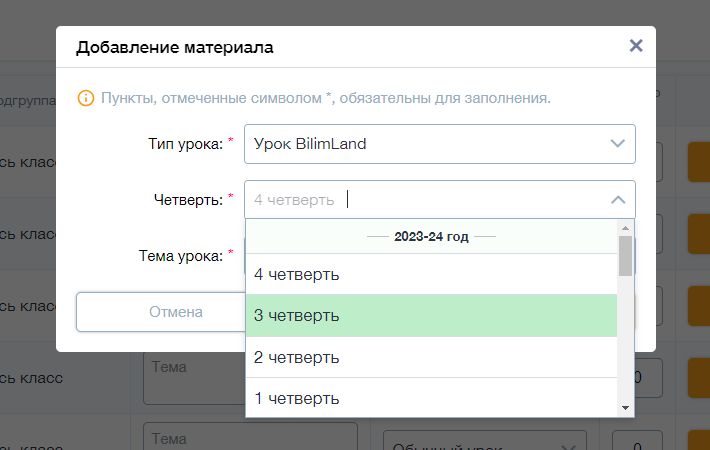Click the orange info icon
This screenshot has width=710, height=450.
[86, 98]
